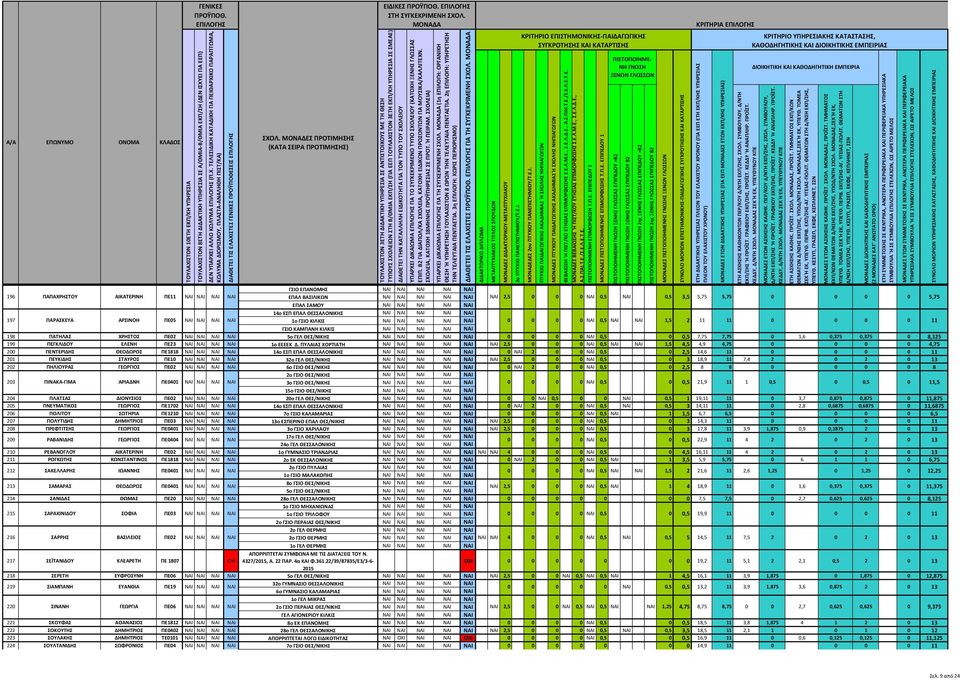Click school cell 3ο ΓΣΙΟ ΧΑΡΙΛΑΟΥ
960x680 pixels.
(307, 428)
